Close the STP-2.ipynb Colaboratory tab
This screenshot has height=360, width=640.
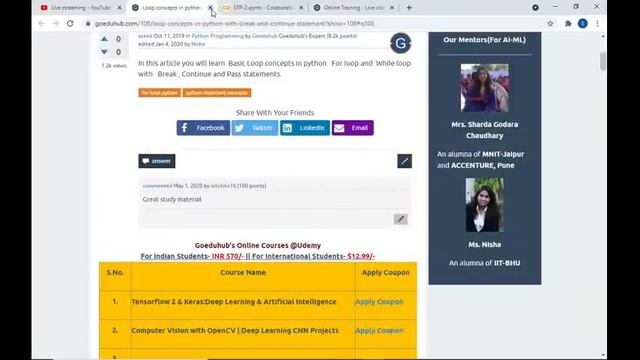coord(301,8)
